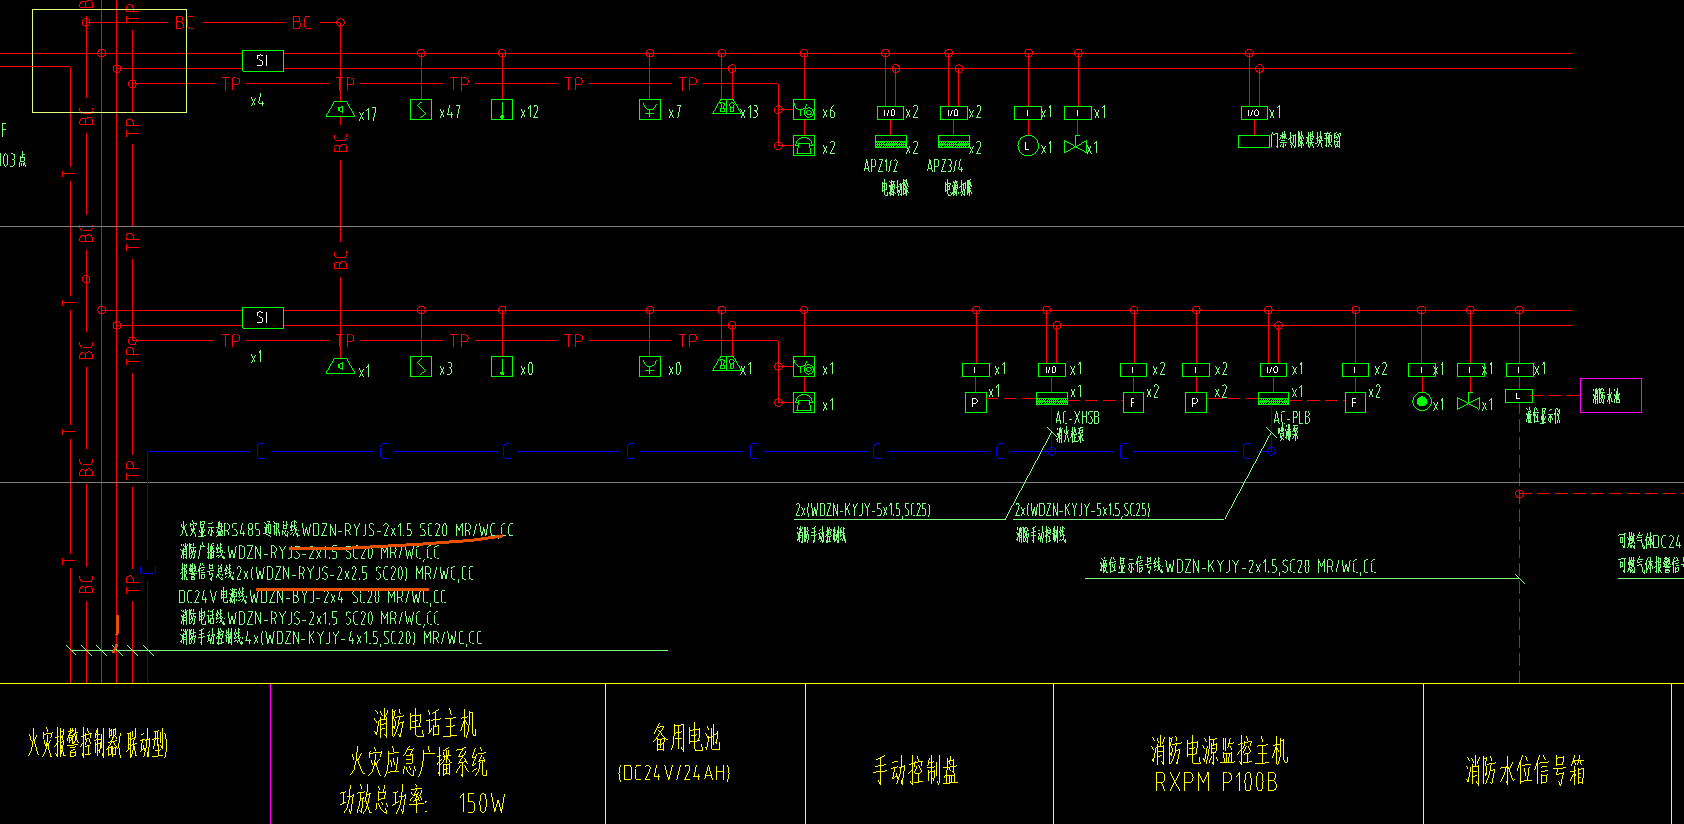Pick the smoke detector symbol labeled x47
Image resolution: width=1684 pixels, height=824 pixels.
tap(421, 110)
